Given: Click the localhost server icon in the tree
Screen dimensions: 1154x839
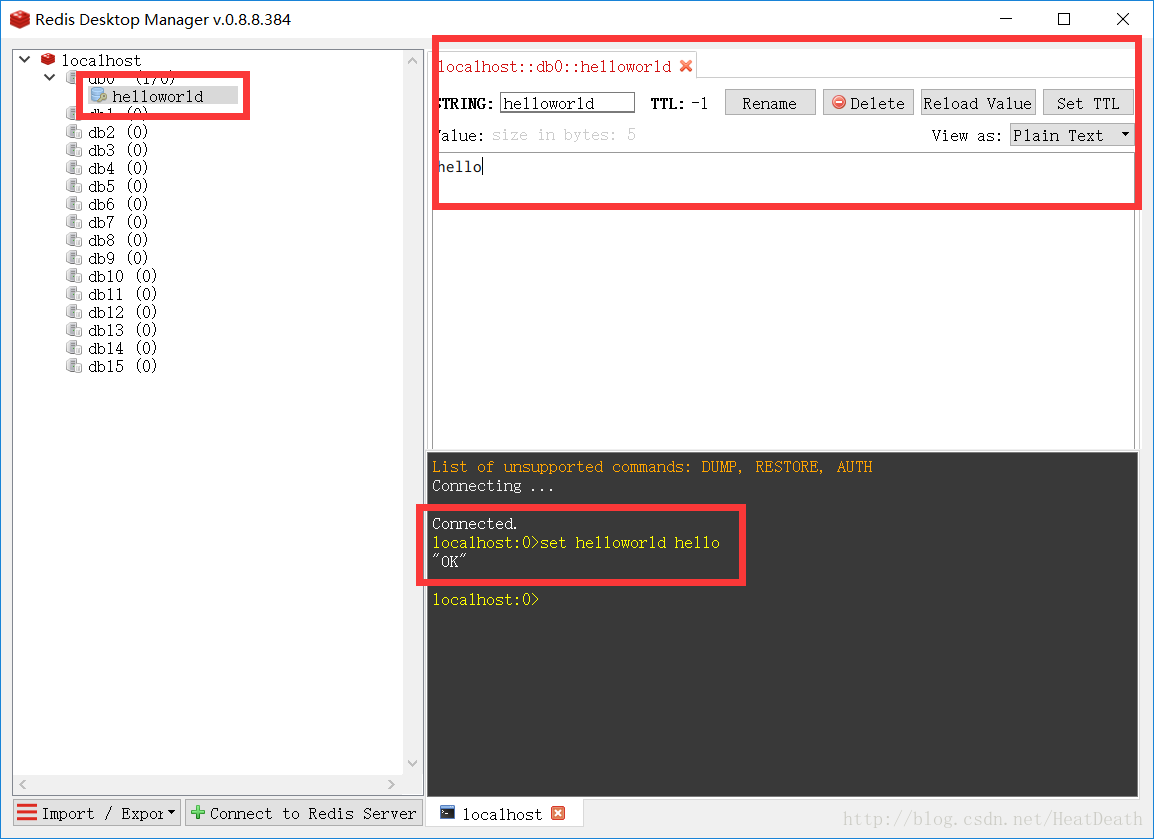Looking at the screenshot, I should tap(48, 59).
